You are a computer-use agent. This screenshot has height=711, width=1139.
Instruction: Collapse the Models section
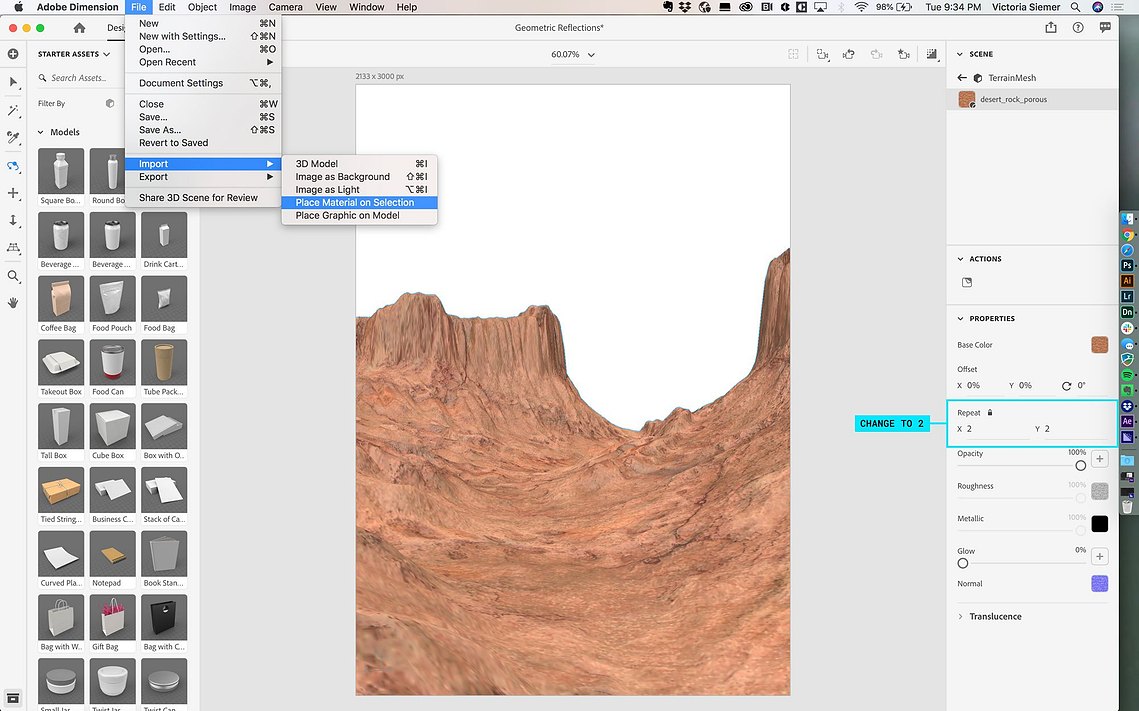(x=41, y=132)
